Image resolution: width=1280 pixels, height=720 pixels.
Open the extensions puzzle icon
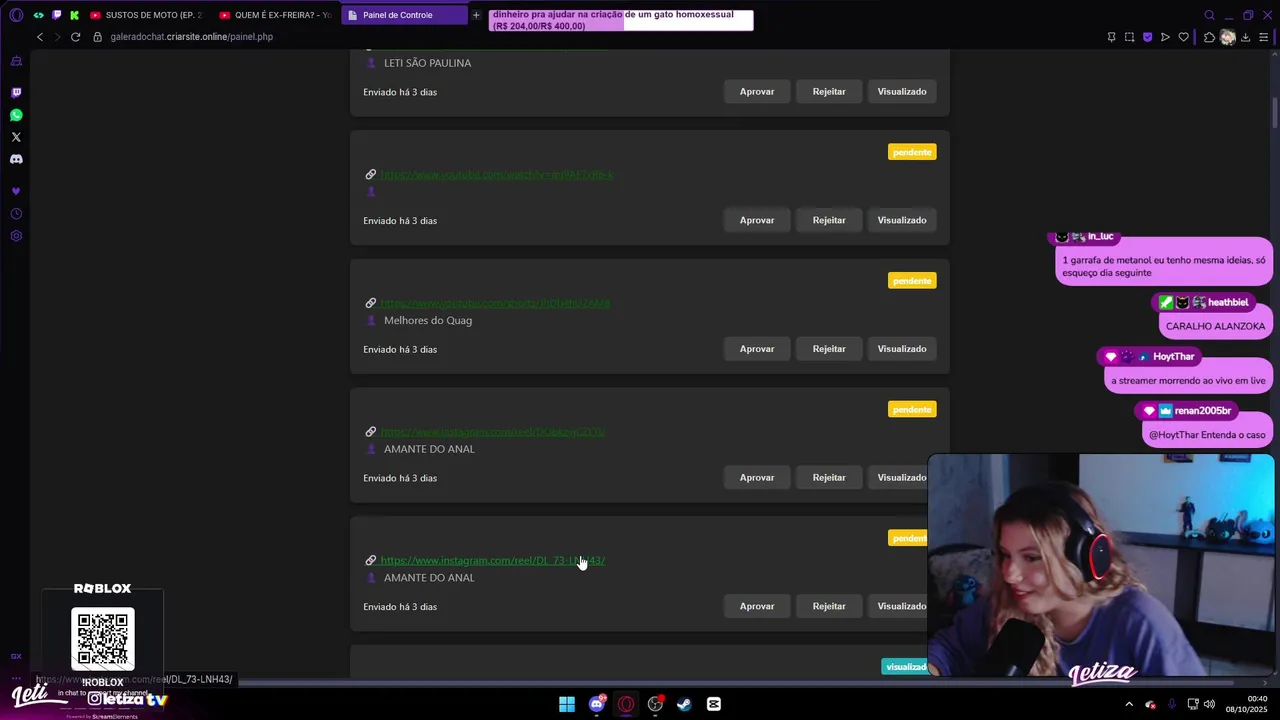[1209, 37]
